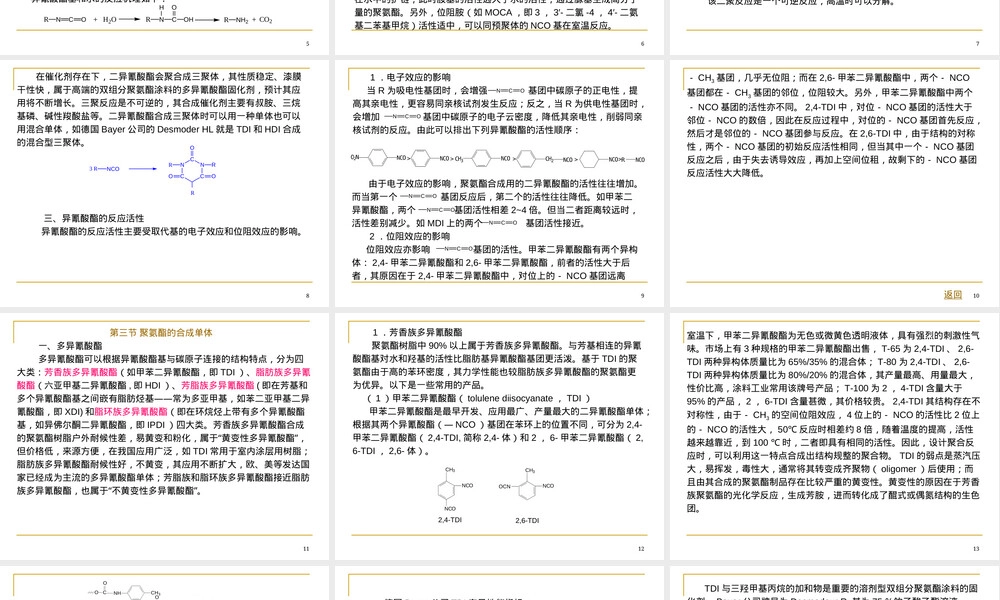Click the pink term 芳脂族多异氰酸酯
The height and width of the screenshot is (600, 1000).
tap(217, 385)
